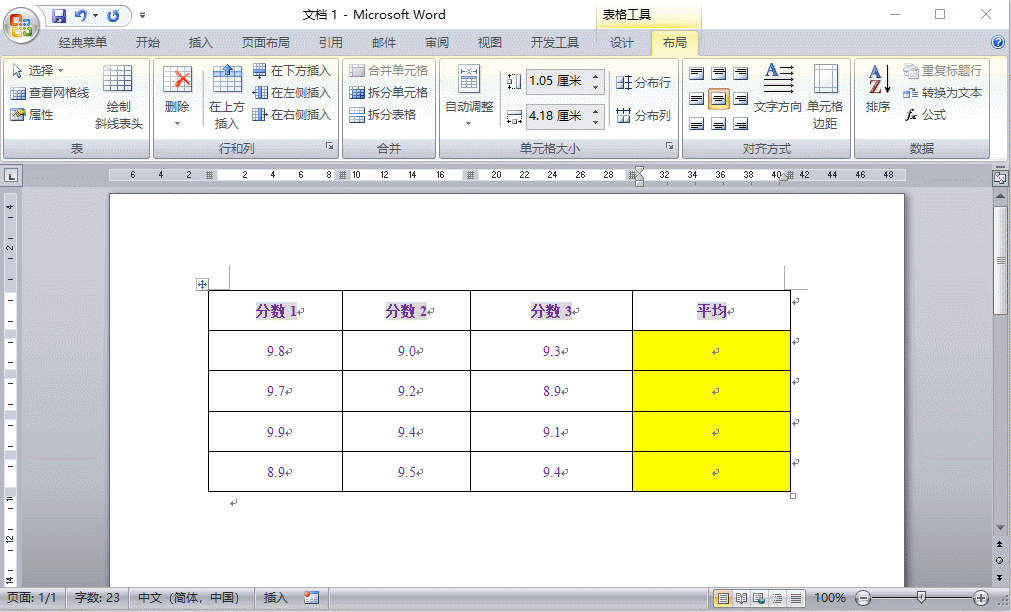Click the tab stop selector on ruler
Viewport: 1011px width, 612px height.
(11, 175)
